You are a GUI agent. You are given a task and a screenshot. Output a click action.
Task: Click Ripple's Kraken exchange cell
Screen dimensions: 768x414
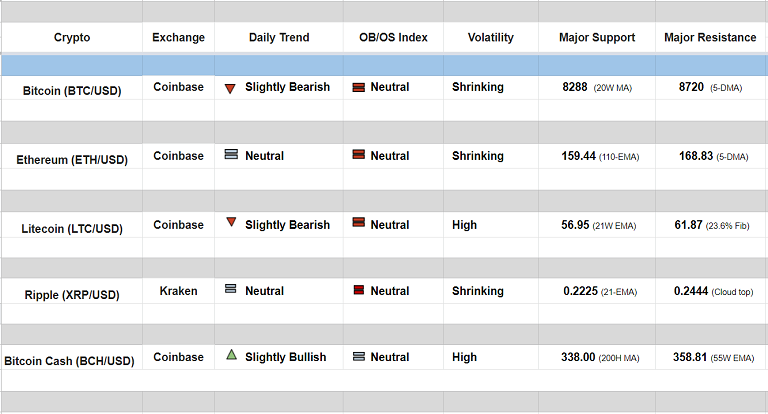178,291
